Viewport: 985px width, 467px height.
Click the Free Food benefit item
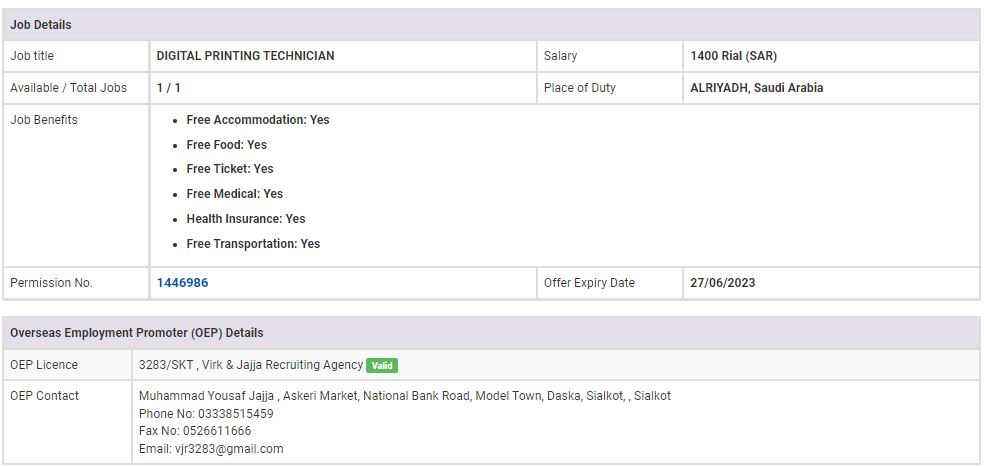point(226,145)
